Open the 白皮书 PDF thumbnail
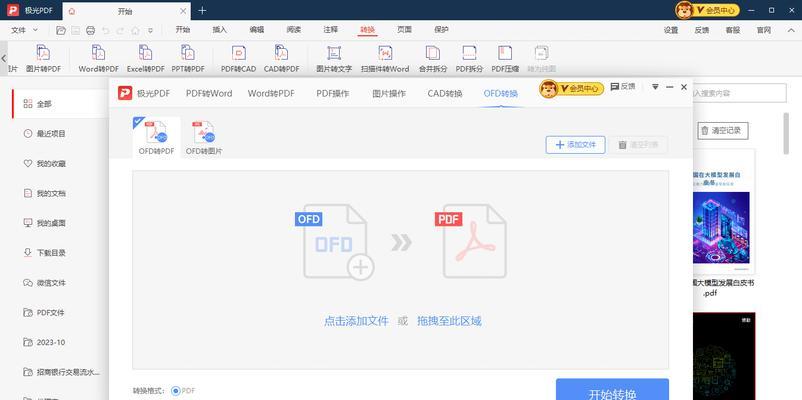802x400 pixels. click(x=724, y=212)
